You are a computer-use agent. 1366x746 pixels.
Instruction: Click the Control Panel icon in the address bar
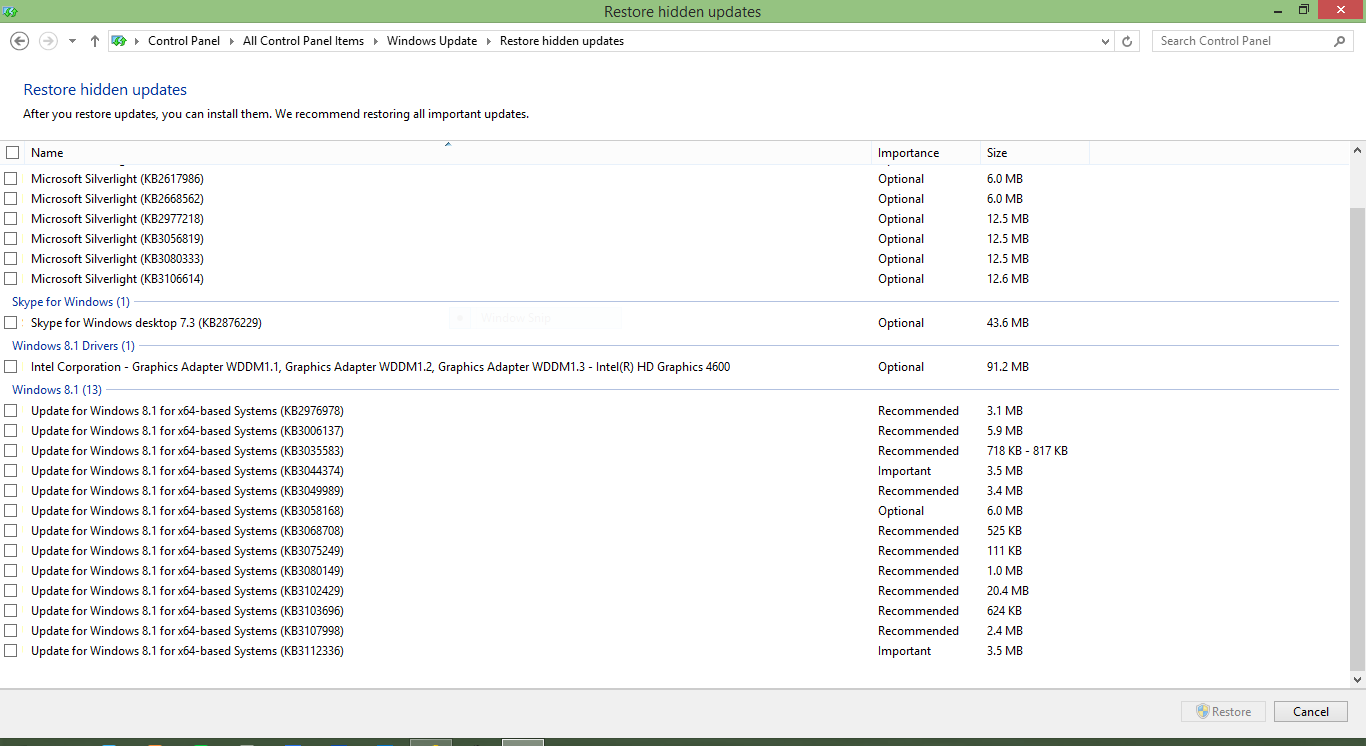119,41
